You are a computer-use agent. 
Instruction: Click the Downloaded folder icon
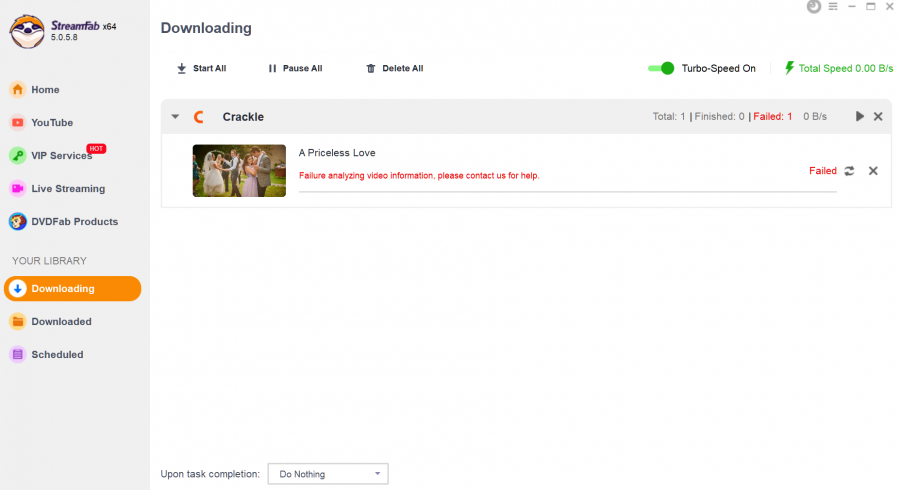18,322
